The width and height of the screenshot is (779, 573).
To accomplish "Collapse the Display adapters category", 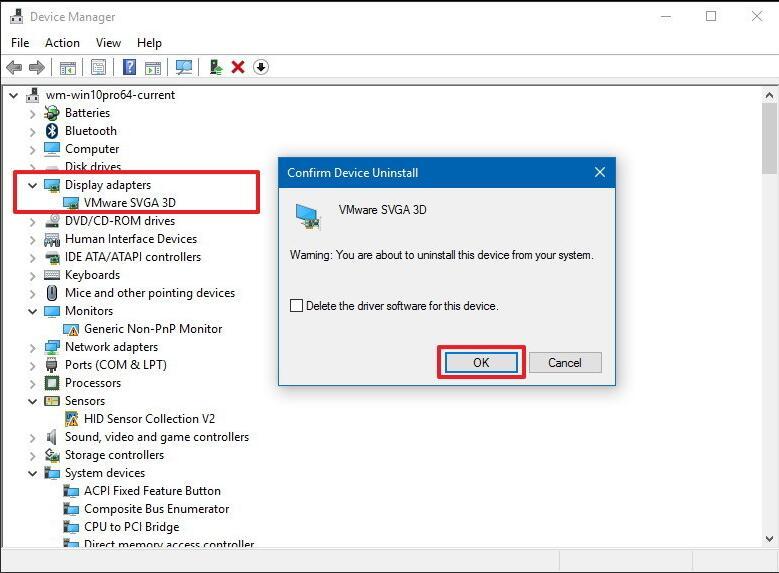I will (32, 185).
